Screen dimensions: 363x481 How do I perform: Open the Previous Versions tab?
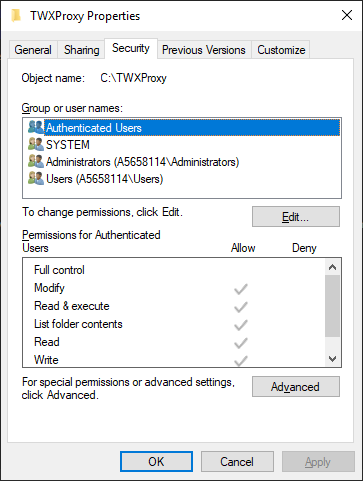(x=204, y=50)
